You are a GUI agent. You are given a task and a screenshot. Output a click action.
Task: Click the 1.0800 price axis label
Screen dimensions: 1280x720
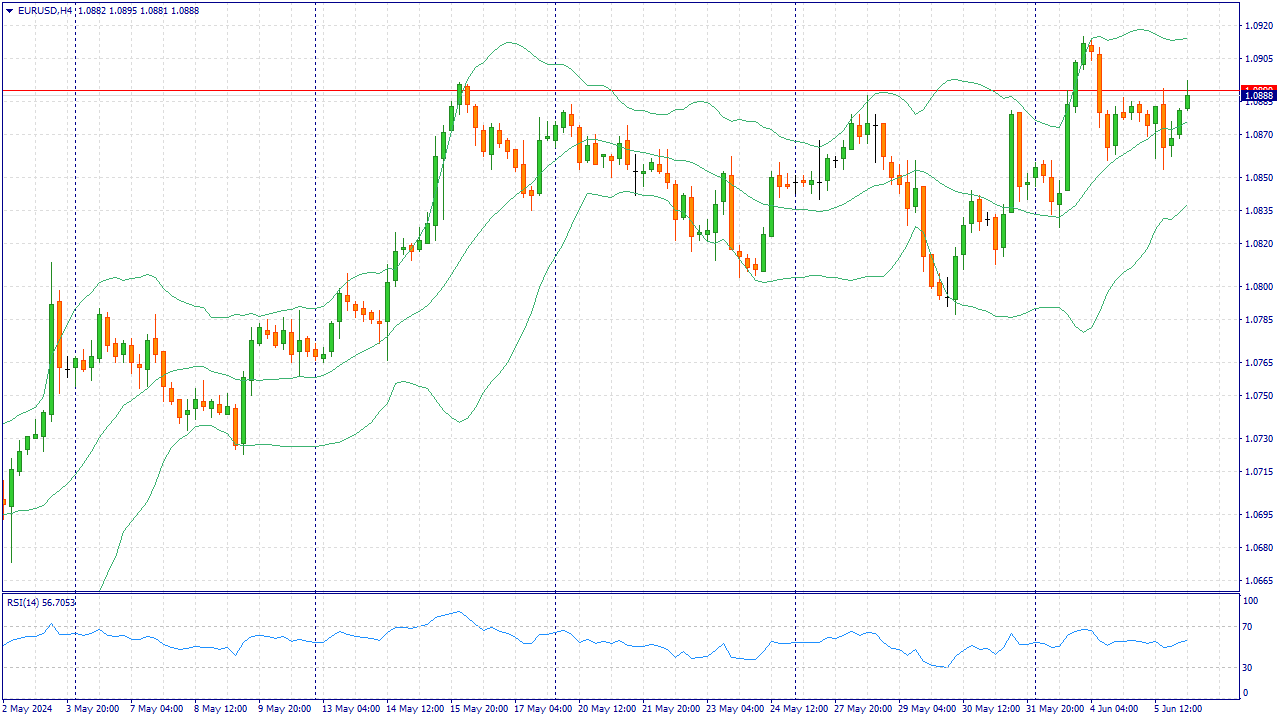tap(1257, 287)
